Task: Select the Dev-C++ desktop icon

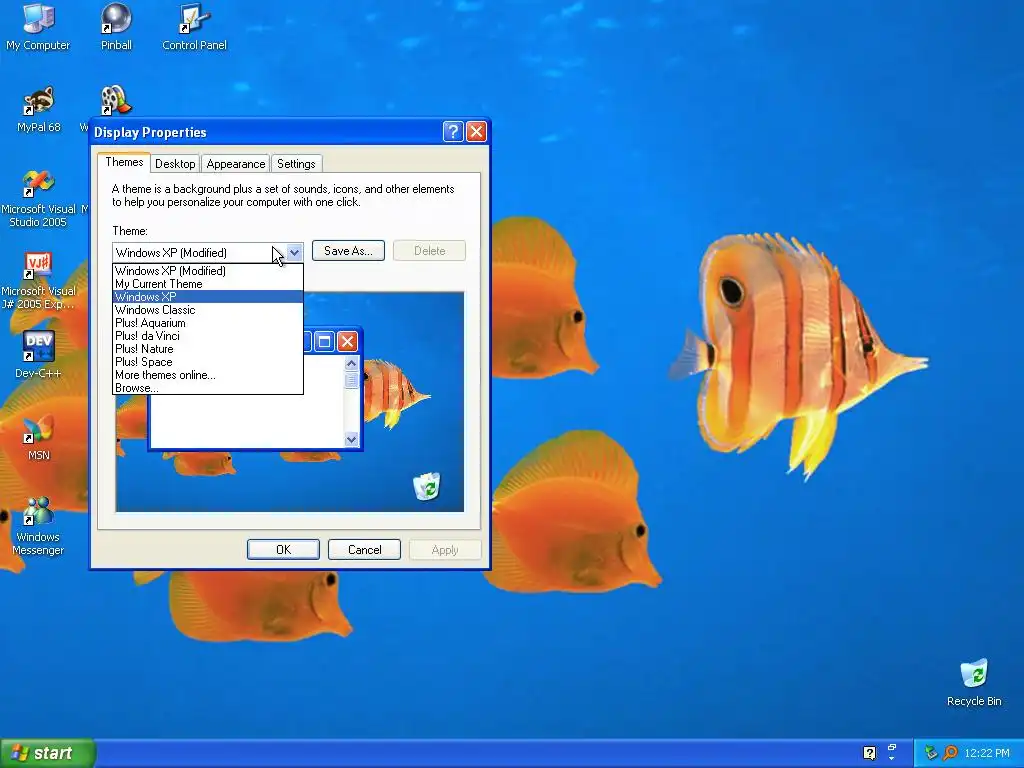Action: tap(39, 355)
